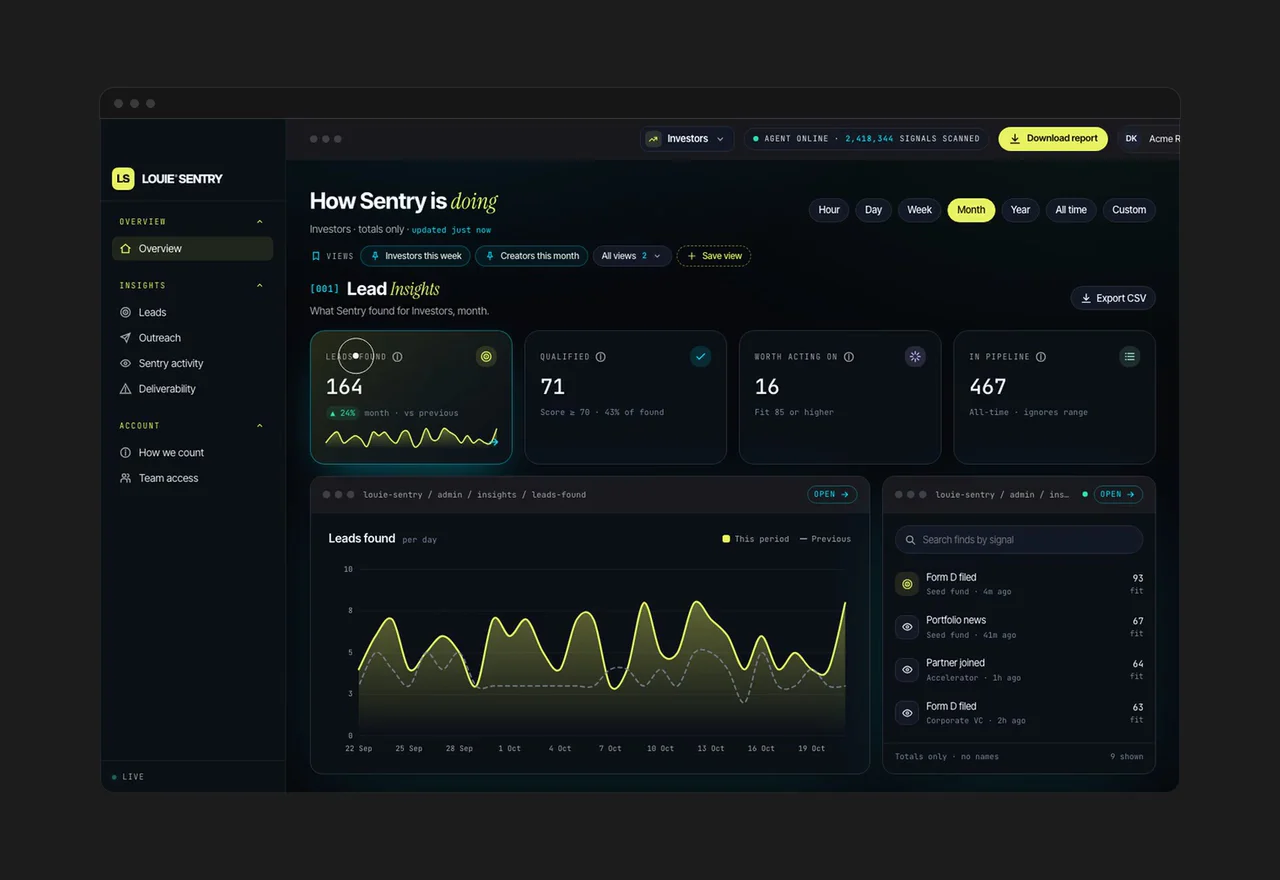Click info icon beside Leads Found label
The width and height of the screenshot is (1280, 880).
(397, 357)
